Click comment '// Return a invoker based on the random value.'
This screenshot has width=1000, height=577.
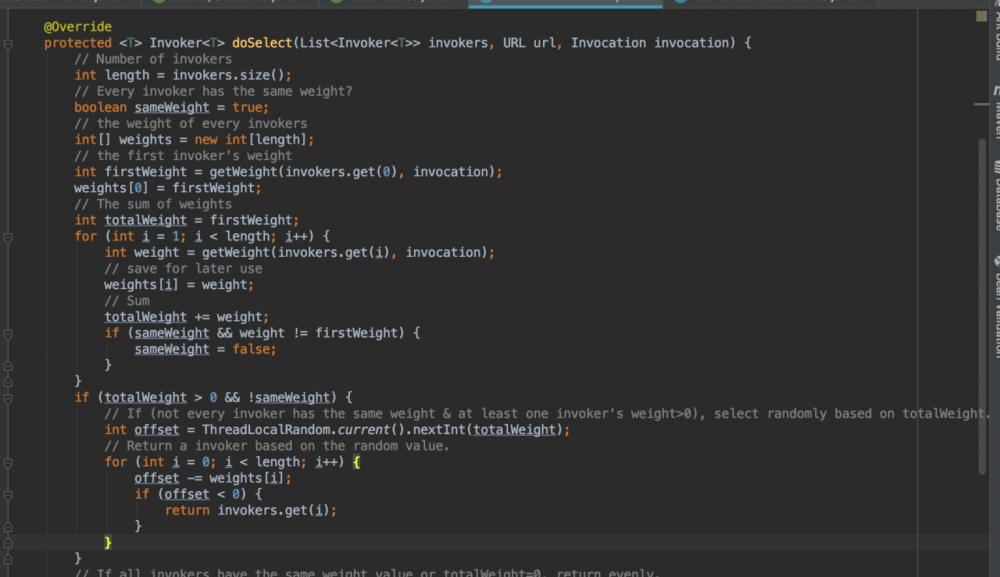click(x=277, y=446)
